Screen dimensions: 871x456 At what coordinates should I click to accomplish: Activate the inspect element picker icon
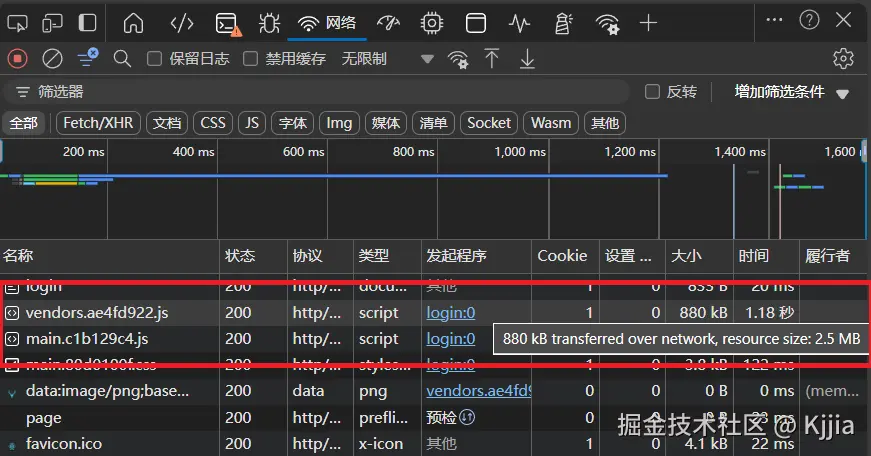point(17,23)
